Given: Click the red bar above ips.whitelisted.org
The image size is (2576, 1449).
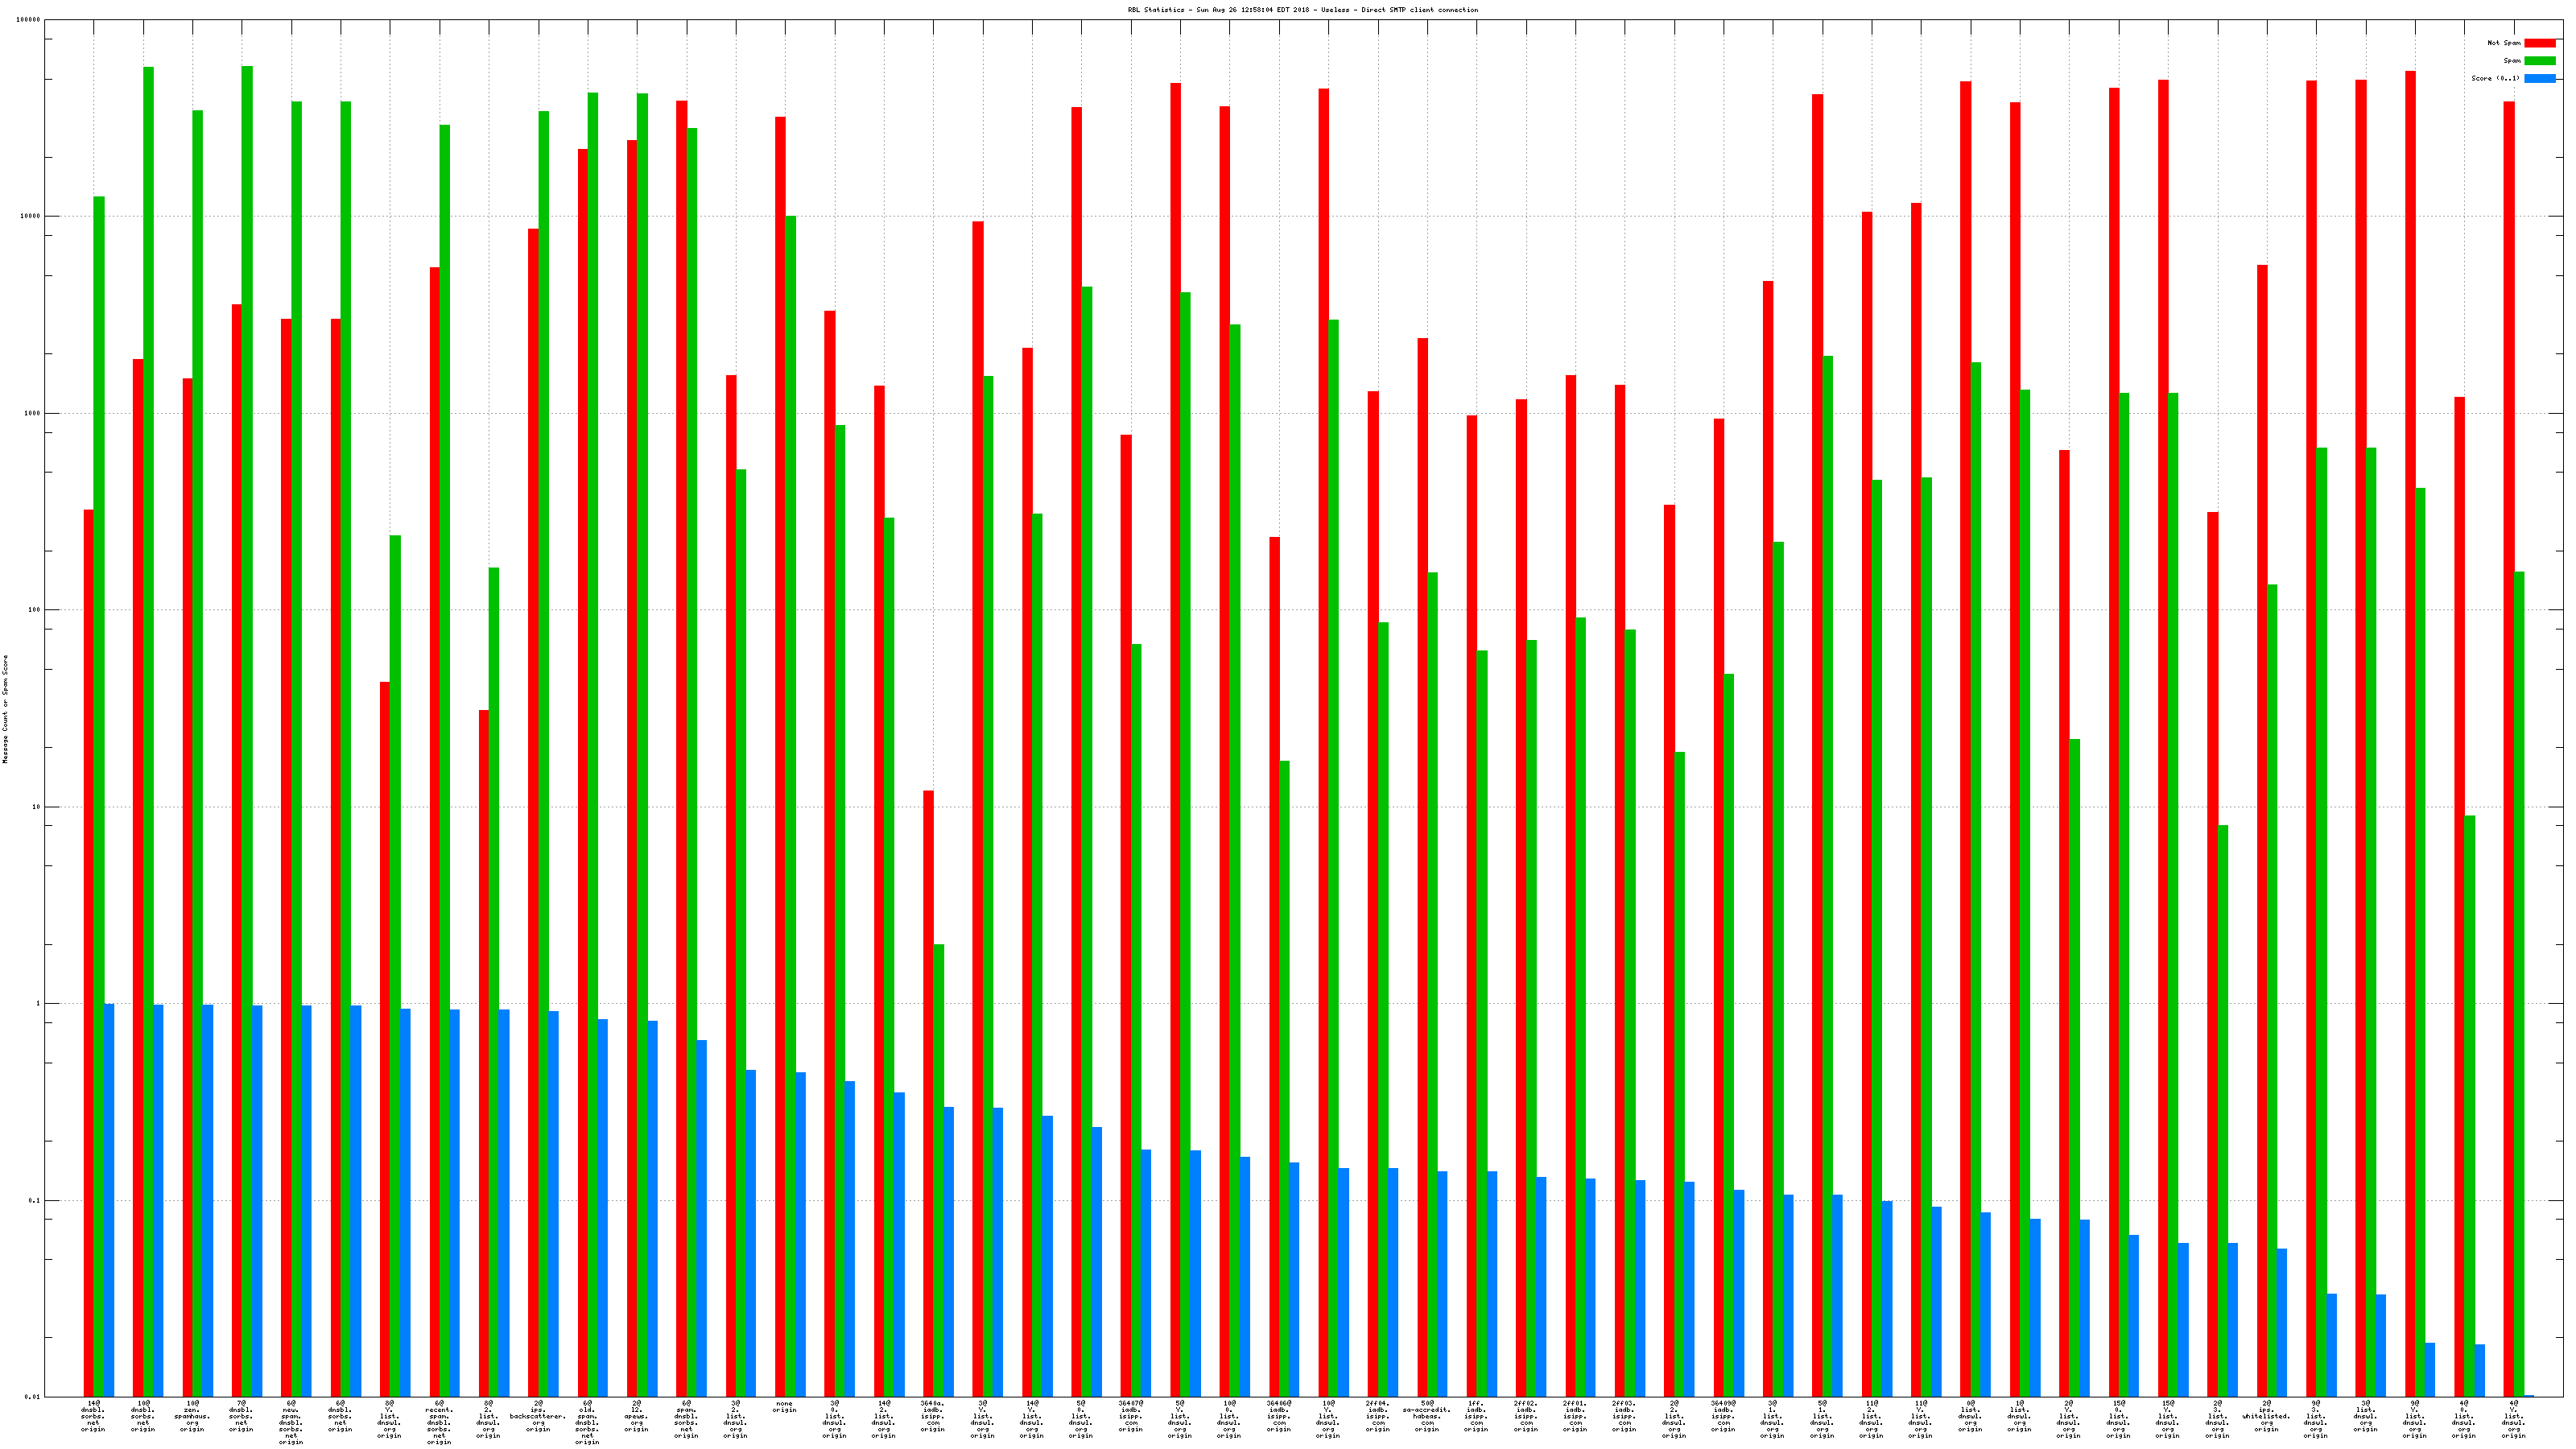Looking at the screenshot, I should coord(2262,830).
